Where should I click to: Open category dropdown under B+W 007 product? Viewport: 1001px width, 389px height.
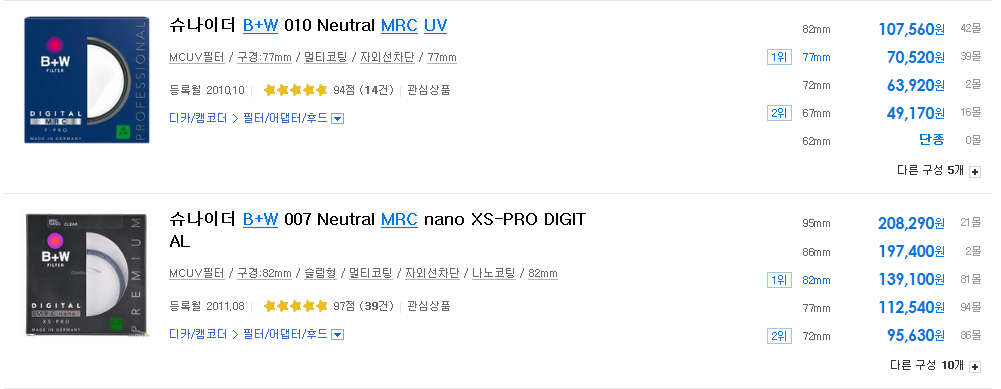338,334
